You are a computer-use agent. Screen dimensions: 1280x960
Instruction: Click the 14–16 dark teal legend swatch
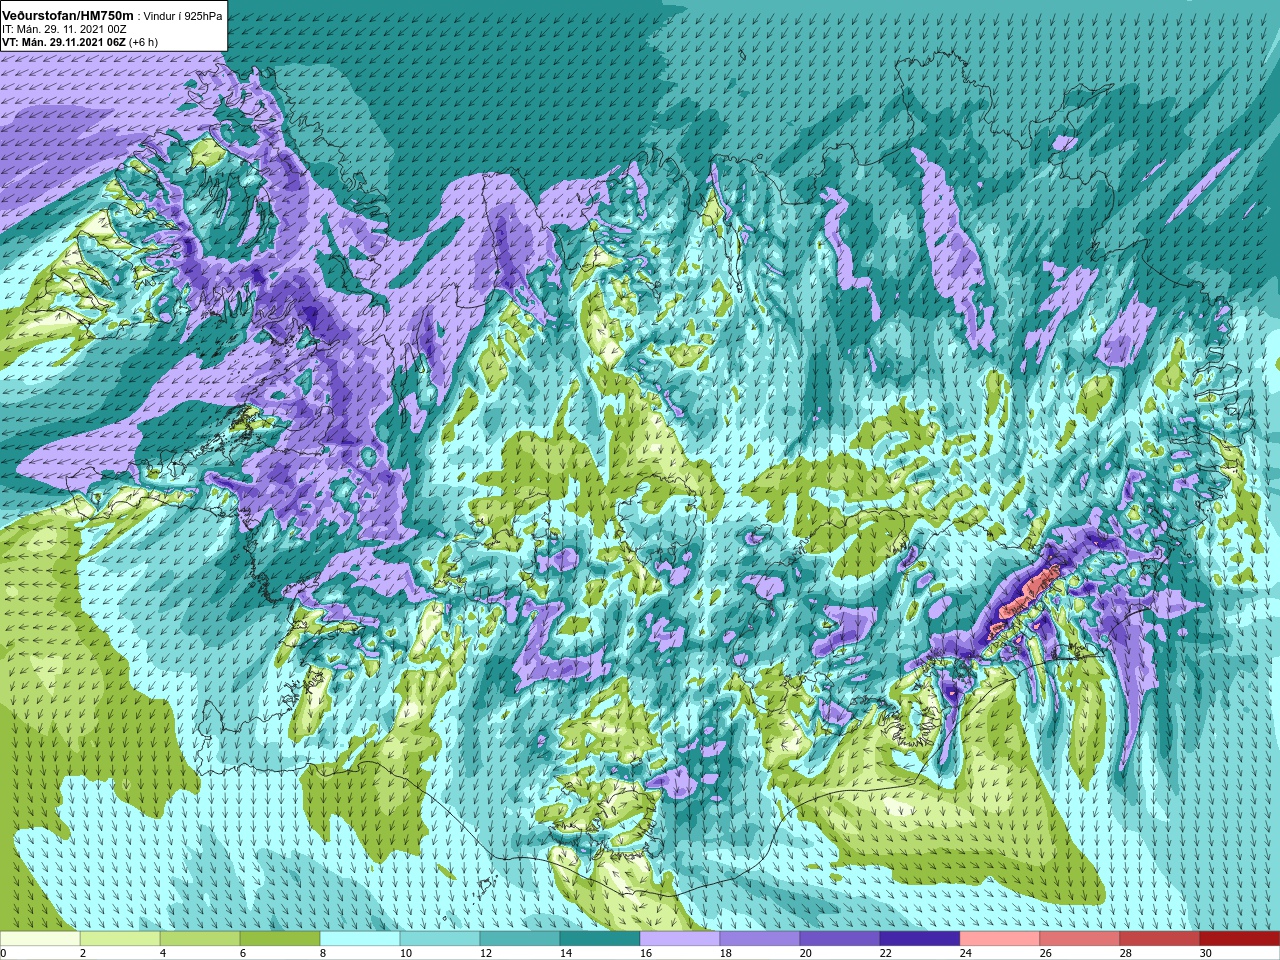coord(600,938)
